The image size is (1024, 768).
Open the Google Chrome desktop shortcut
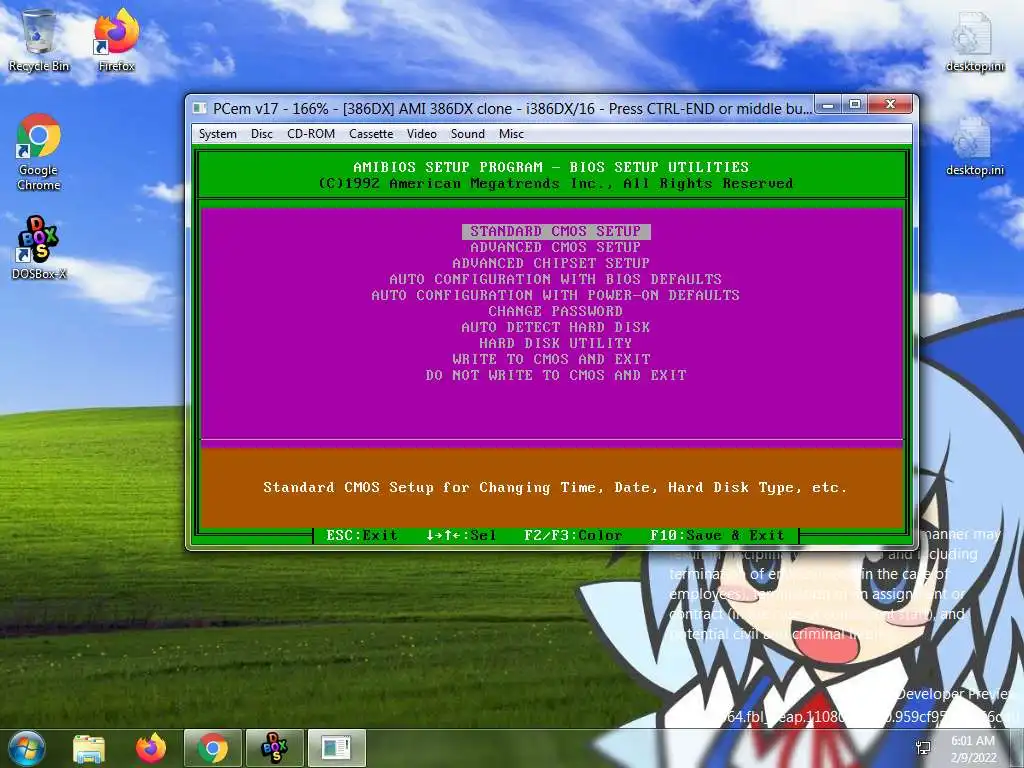tap(39, 152)
